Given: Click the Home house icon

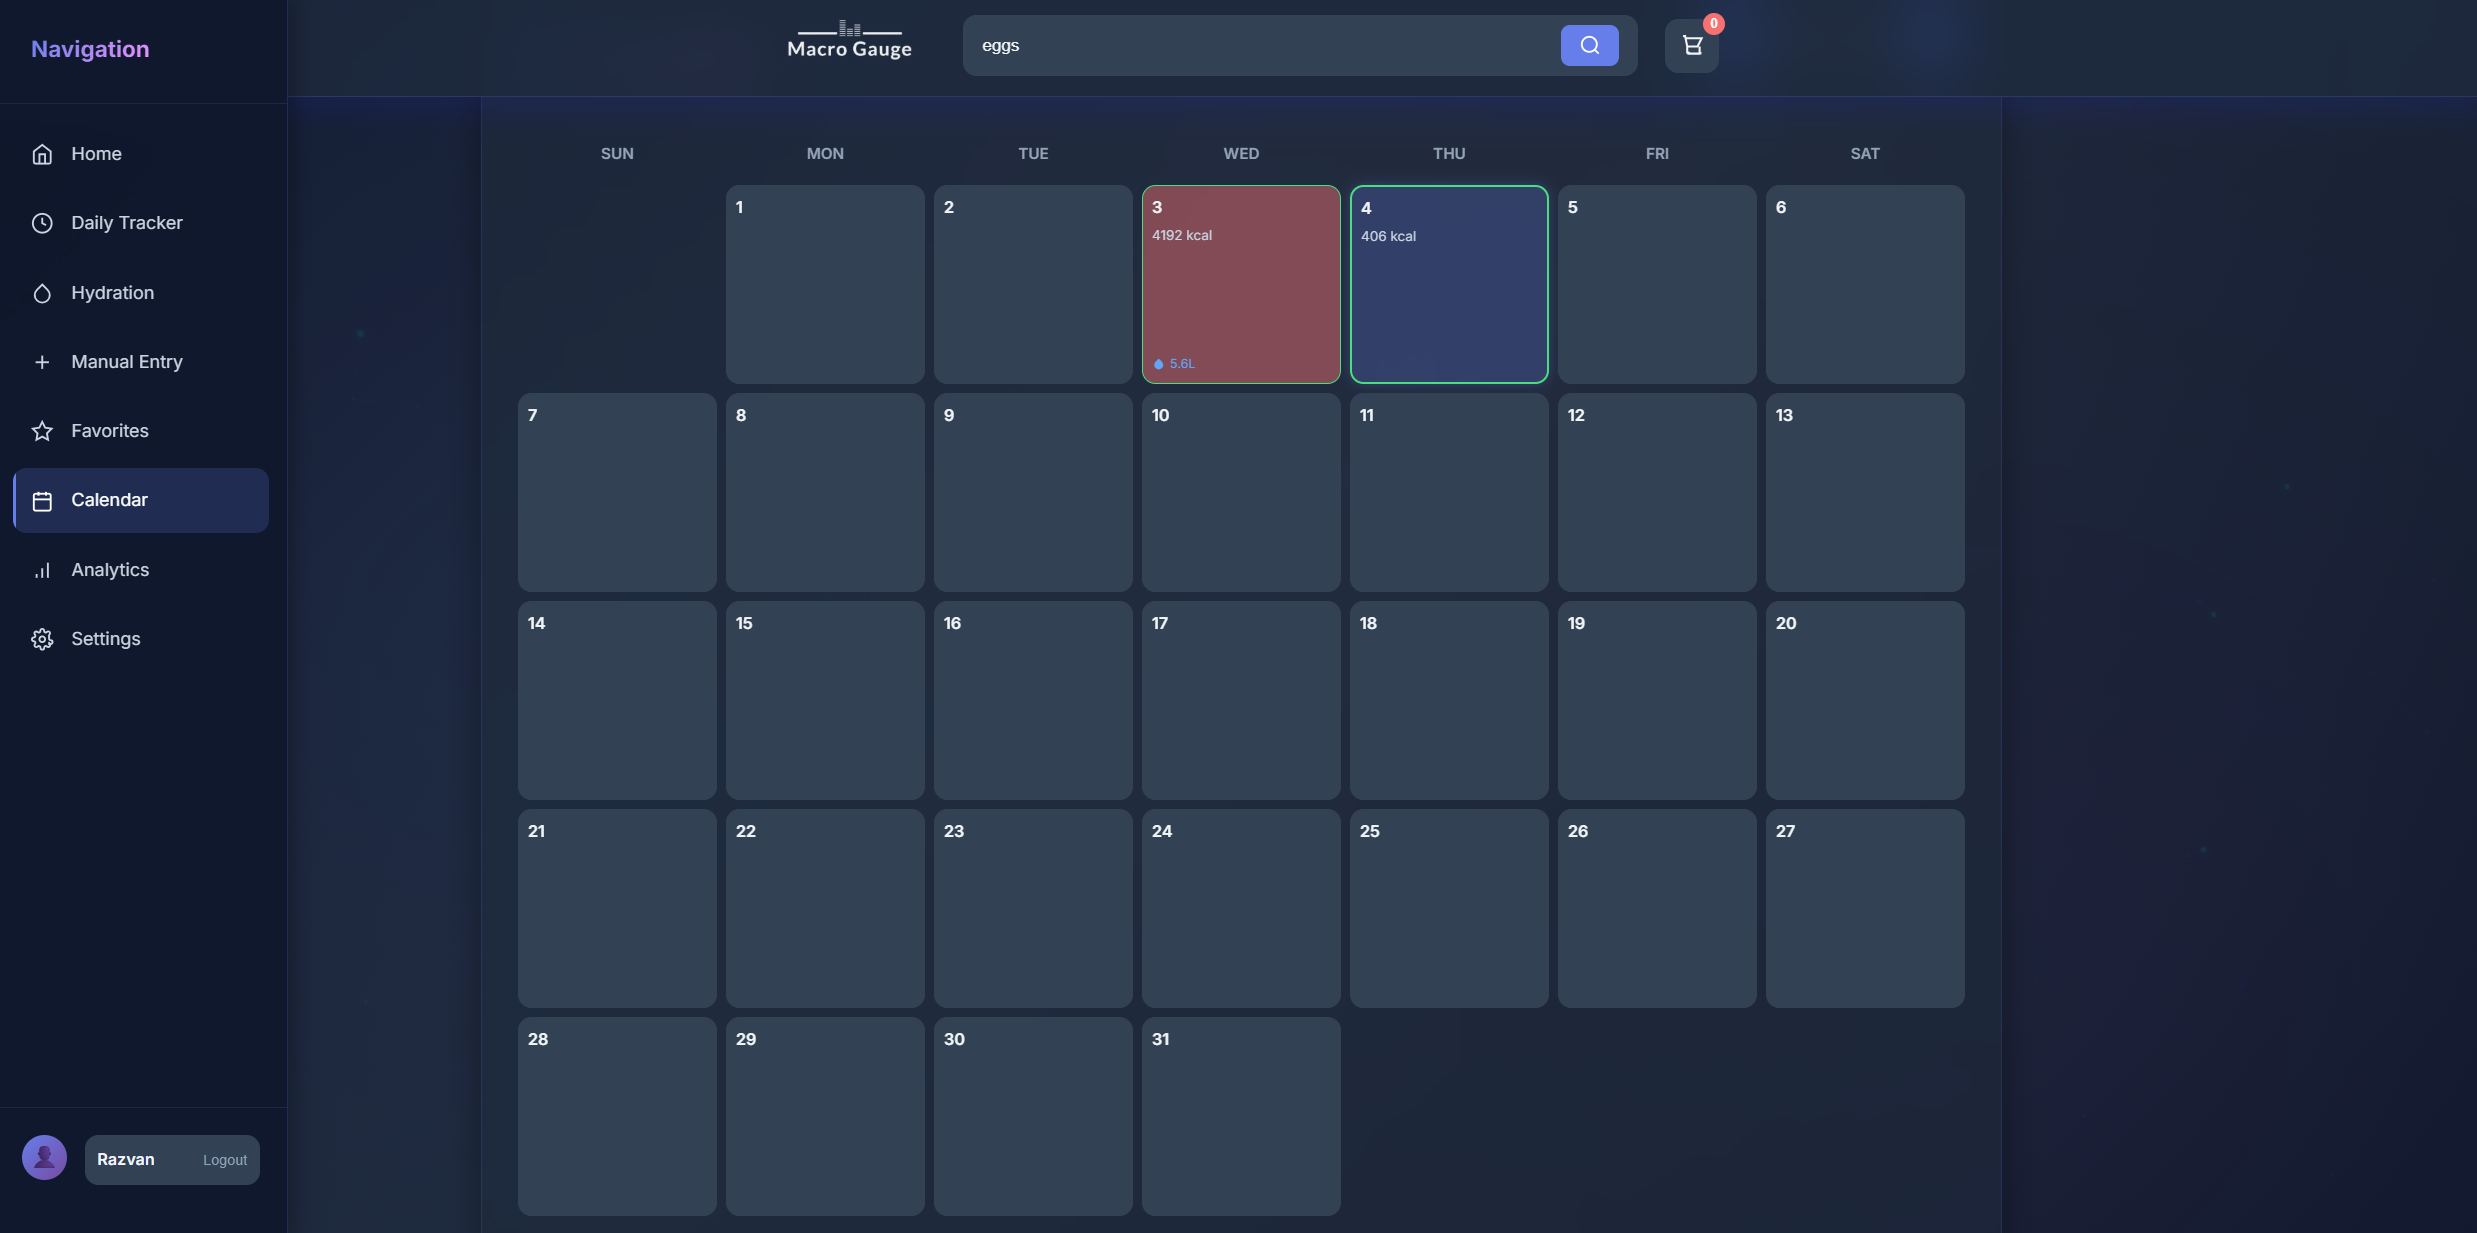Looking at the screenshot, I should [x=42, y=154].
